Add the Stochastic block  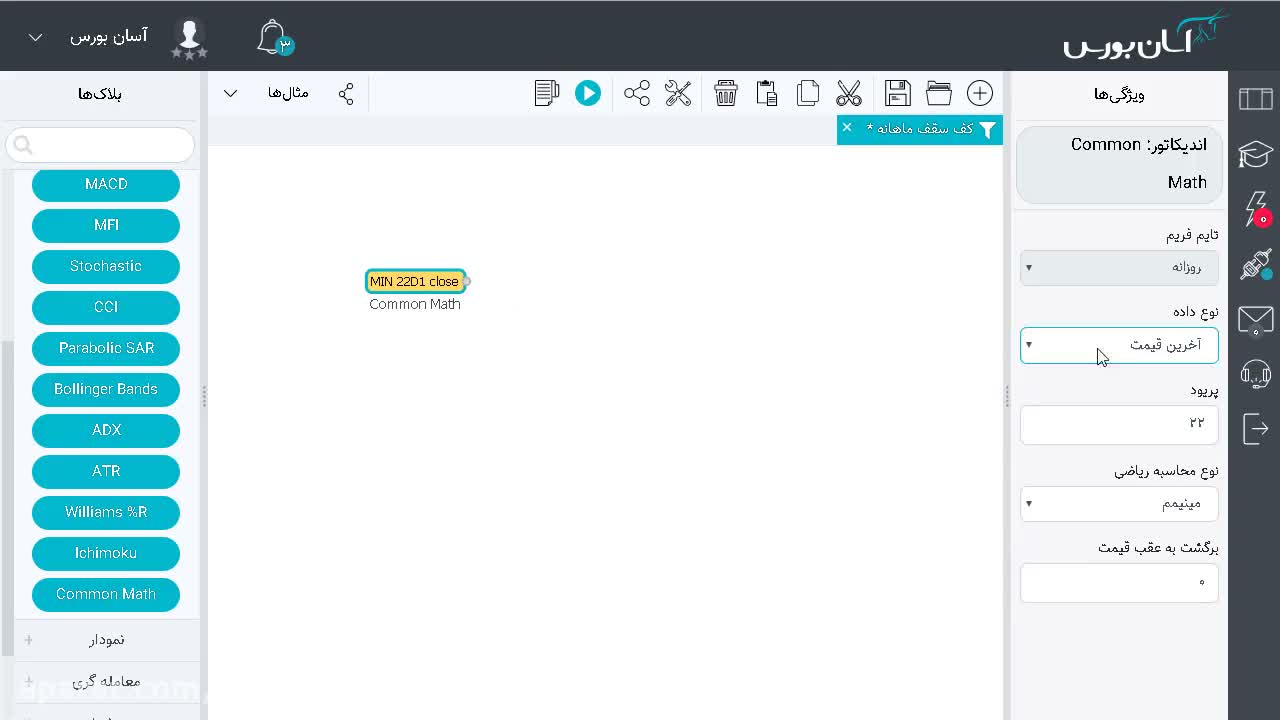coord(106,266)
